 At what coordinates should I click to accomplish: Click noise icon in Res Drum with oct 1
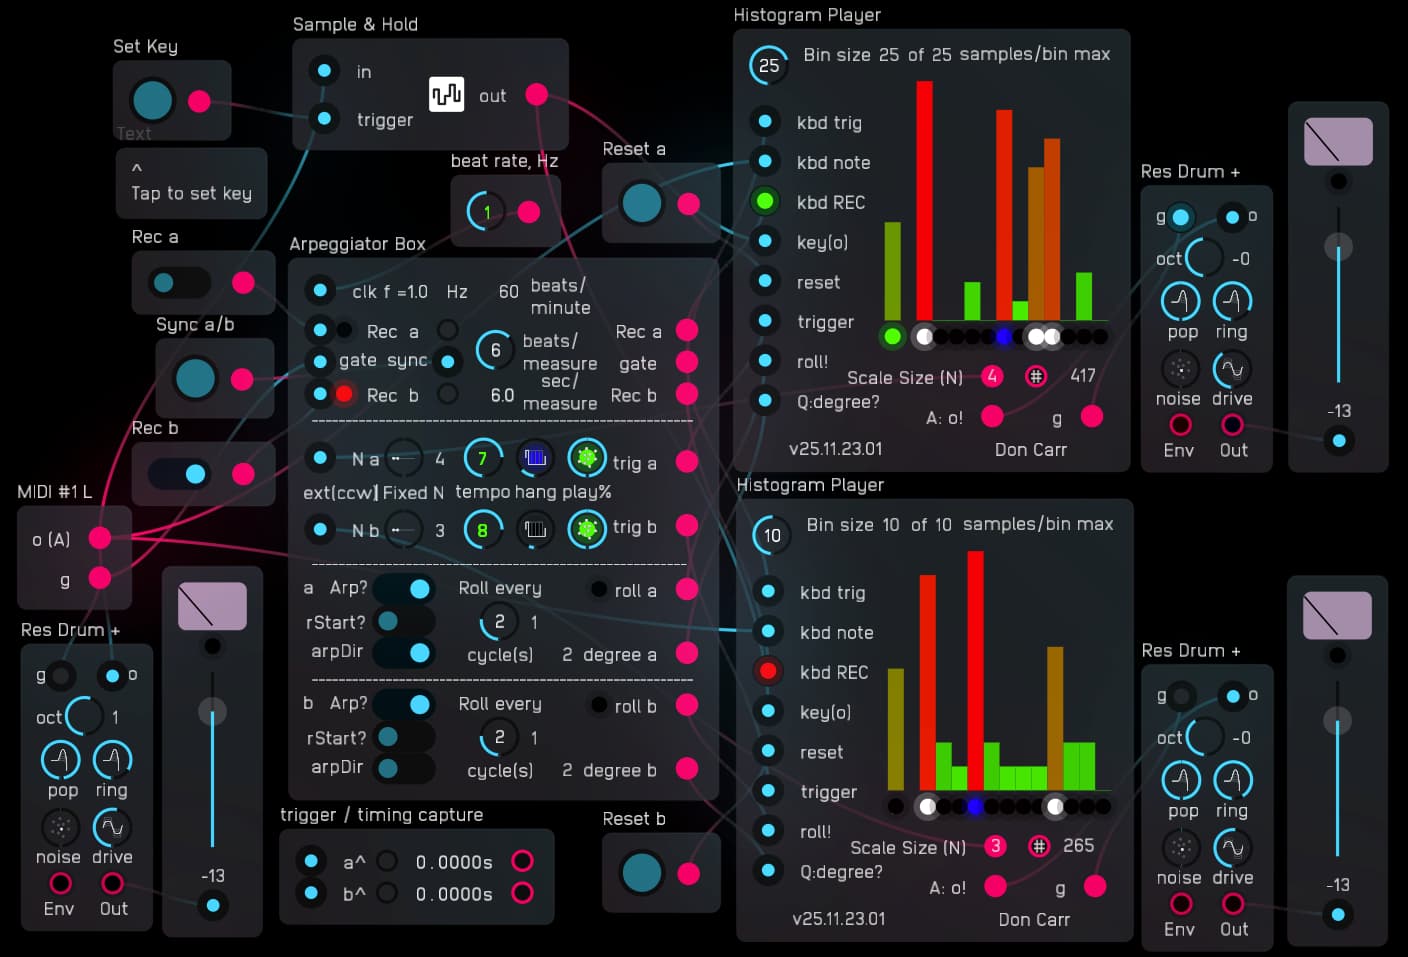pyautogui.click(x=60, y=828)
